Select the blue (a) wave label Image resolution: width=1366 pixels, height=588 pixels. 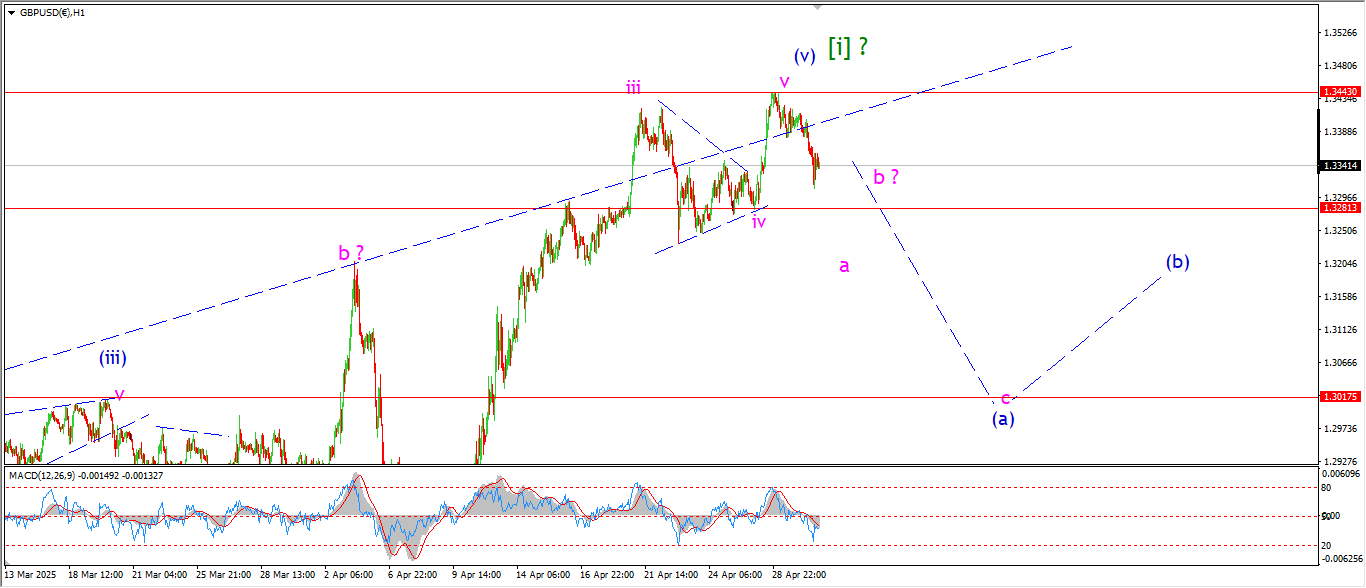(x=1003, y=419)
